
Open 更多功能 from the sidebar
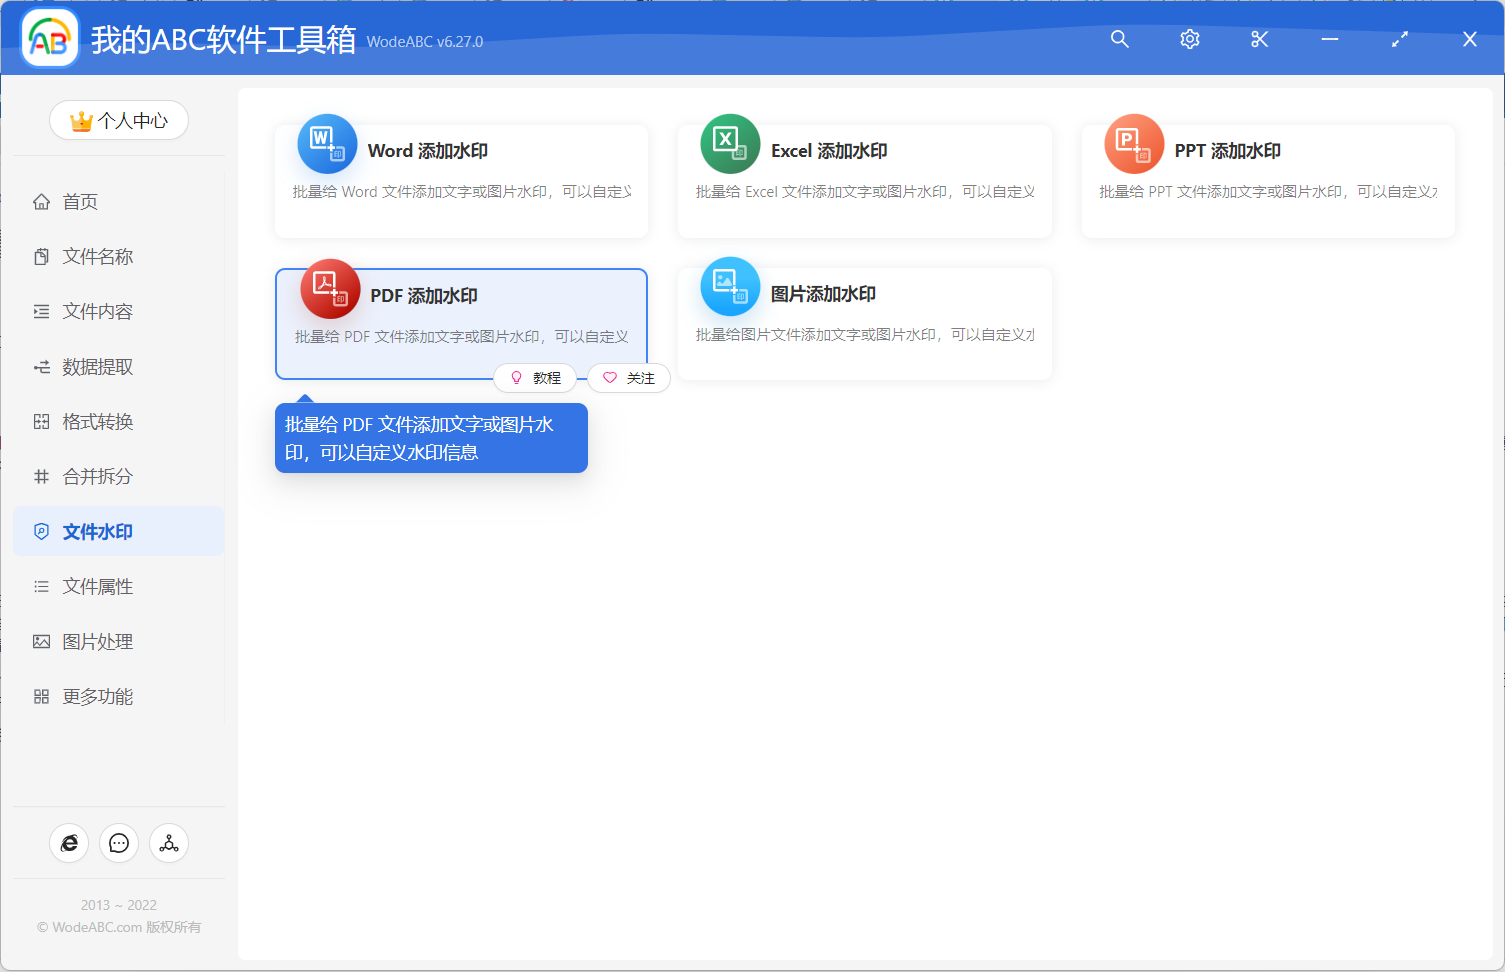[x=92, y=696]
